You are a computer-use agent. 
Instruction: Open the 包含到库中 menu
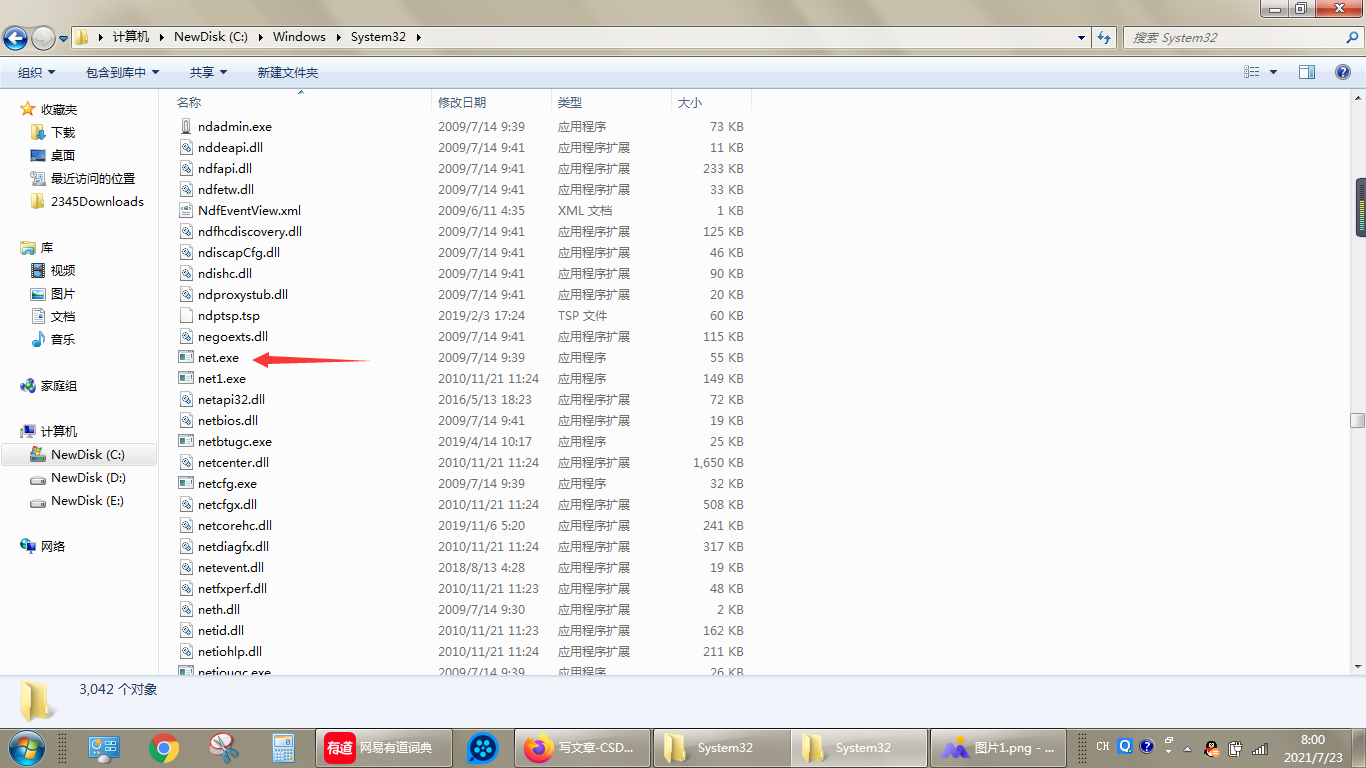[x=122, y=72]
